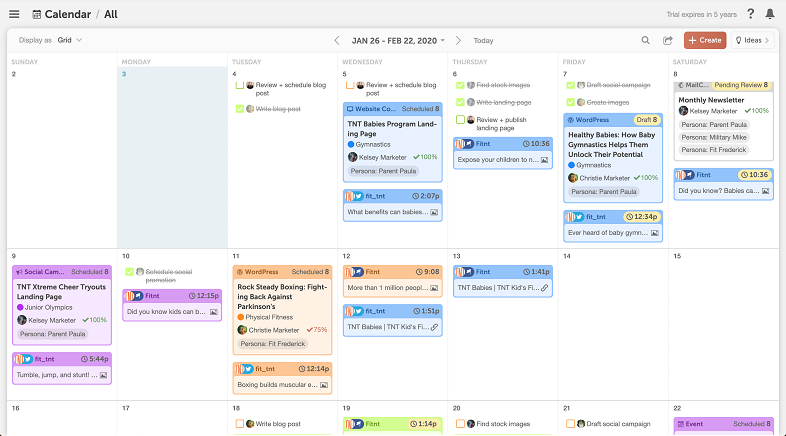Image resolution: width=786 pixels, height=436 pixels.
Task: Uncheck 'Write landing page' task
Action: [x=460, y=102]
